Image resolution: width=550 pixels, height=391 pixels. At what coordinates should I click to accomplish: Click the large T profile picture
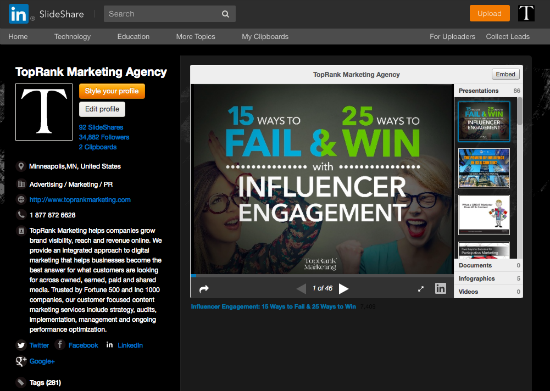[x=44, y=112]
